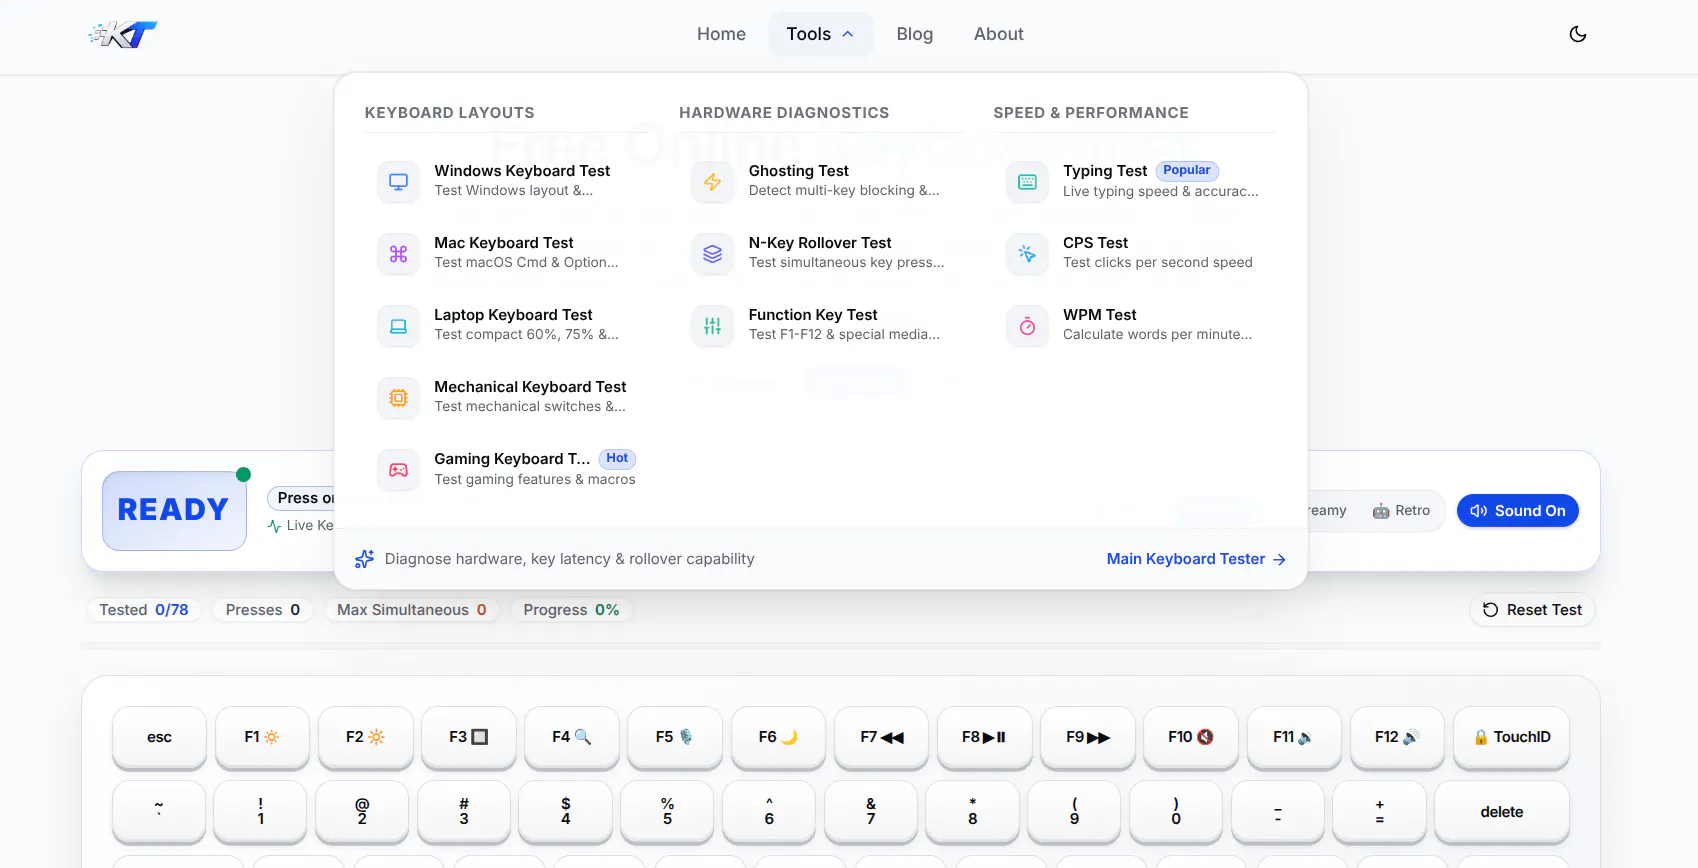Click the Windows Keyboard Test monitor icon
1698x868 pixels.
coord(398,182)
